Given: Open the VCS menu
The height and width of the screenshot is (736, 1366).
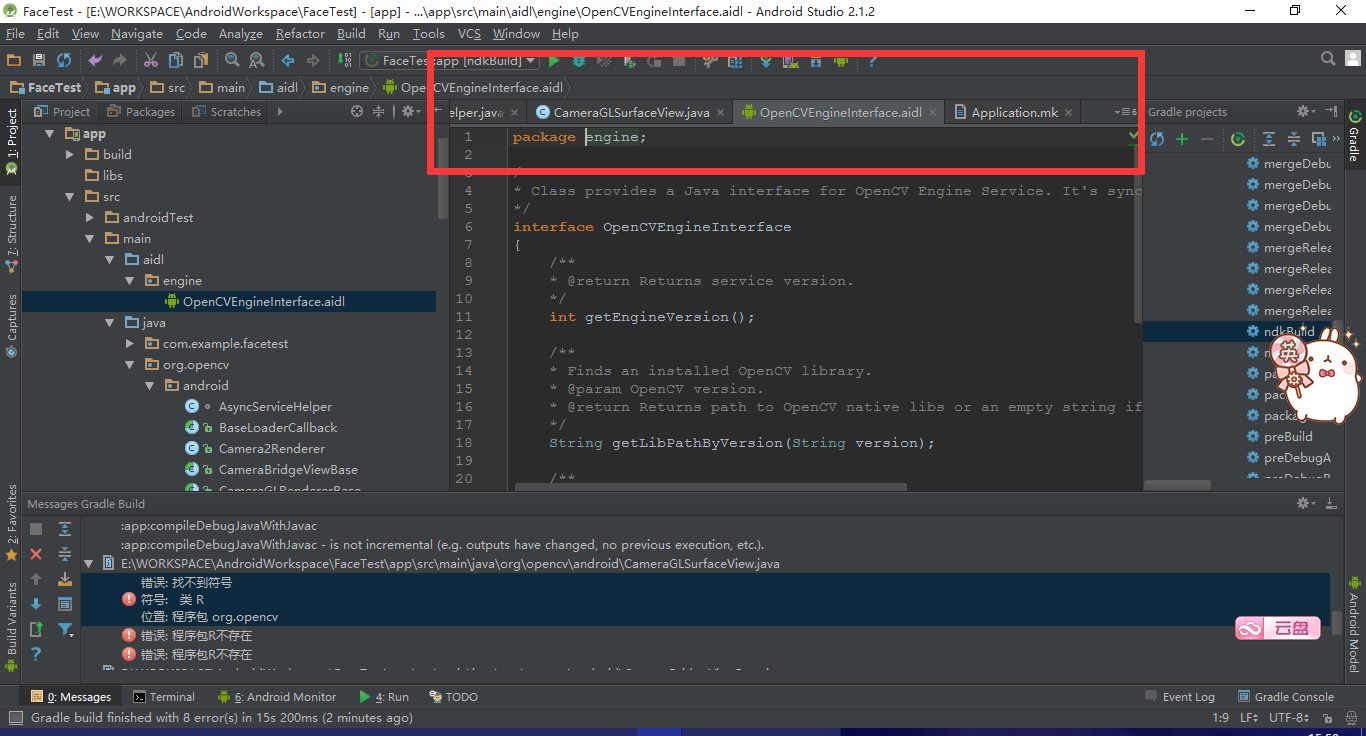Looking at the screenshot, I should tap(469, 34).
